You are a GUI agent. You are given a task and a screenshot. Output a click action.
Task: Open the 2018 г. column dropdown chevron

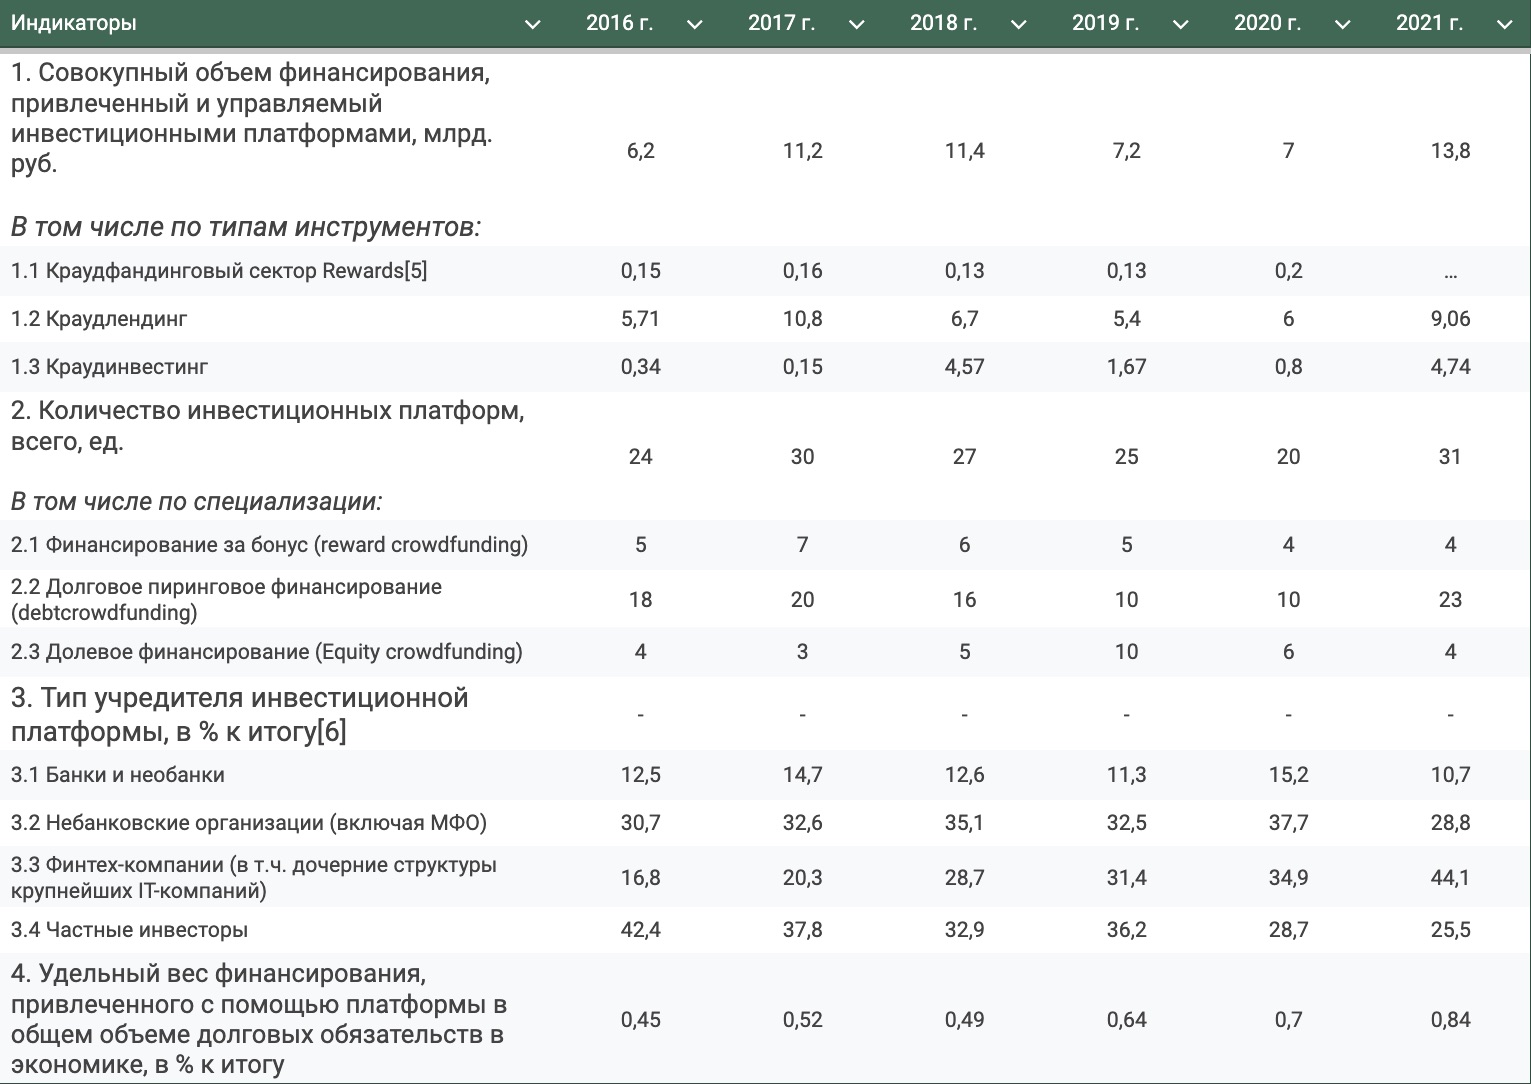(x=1019, y=25)
